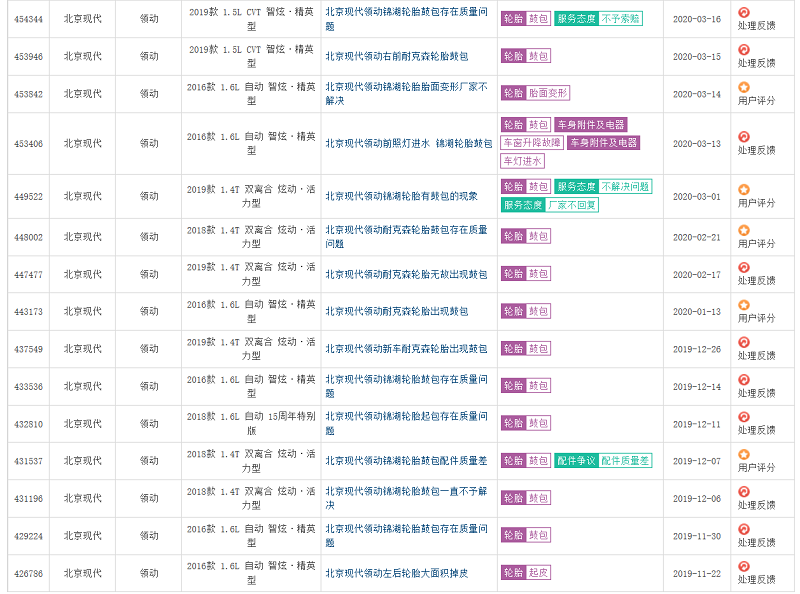Click the 处理反馈 icon for complaint 454344
This screenshot has height=594, width=800.
pyautogui.click(x=743, y=13)
